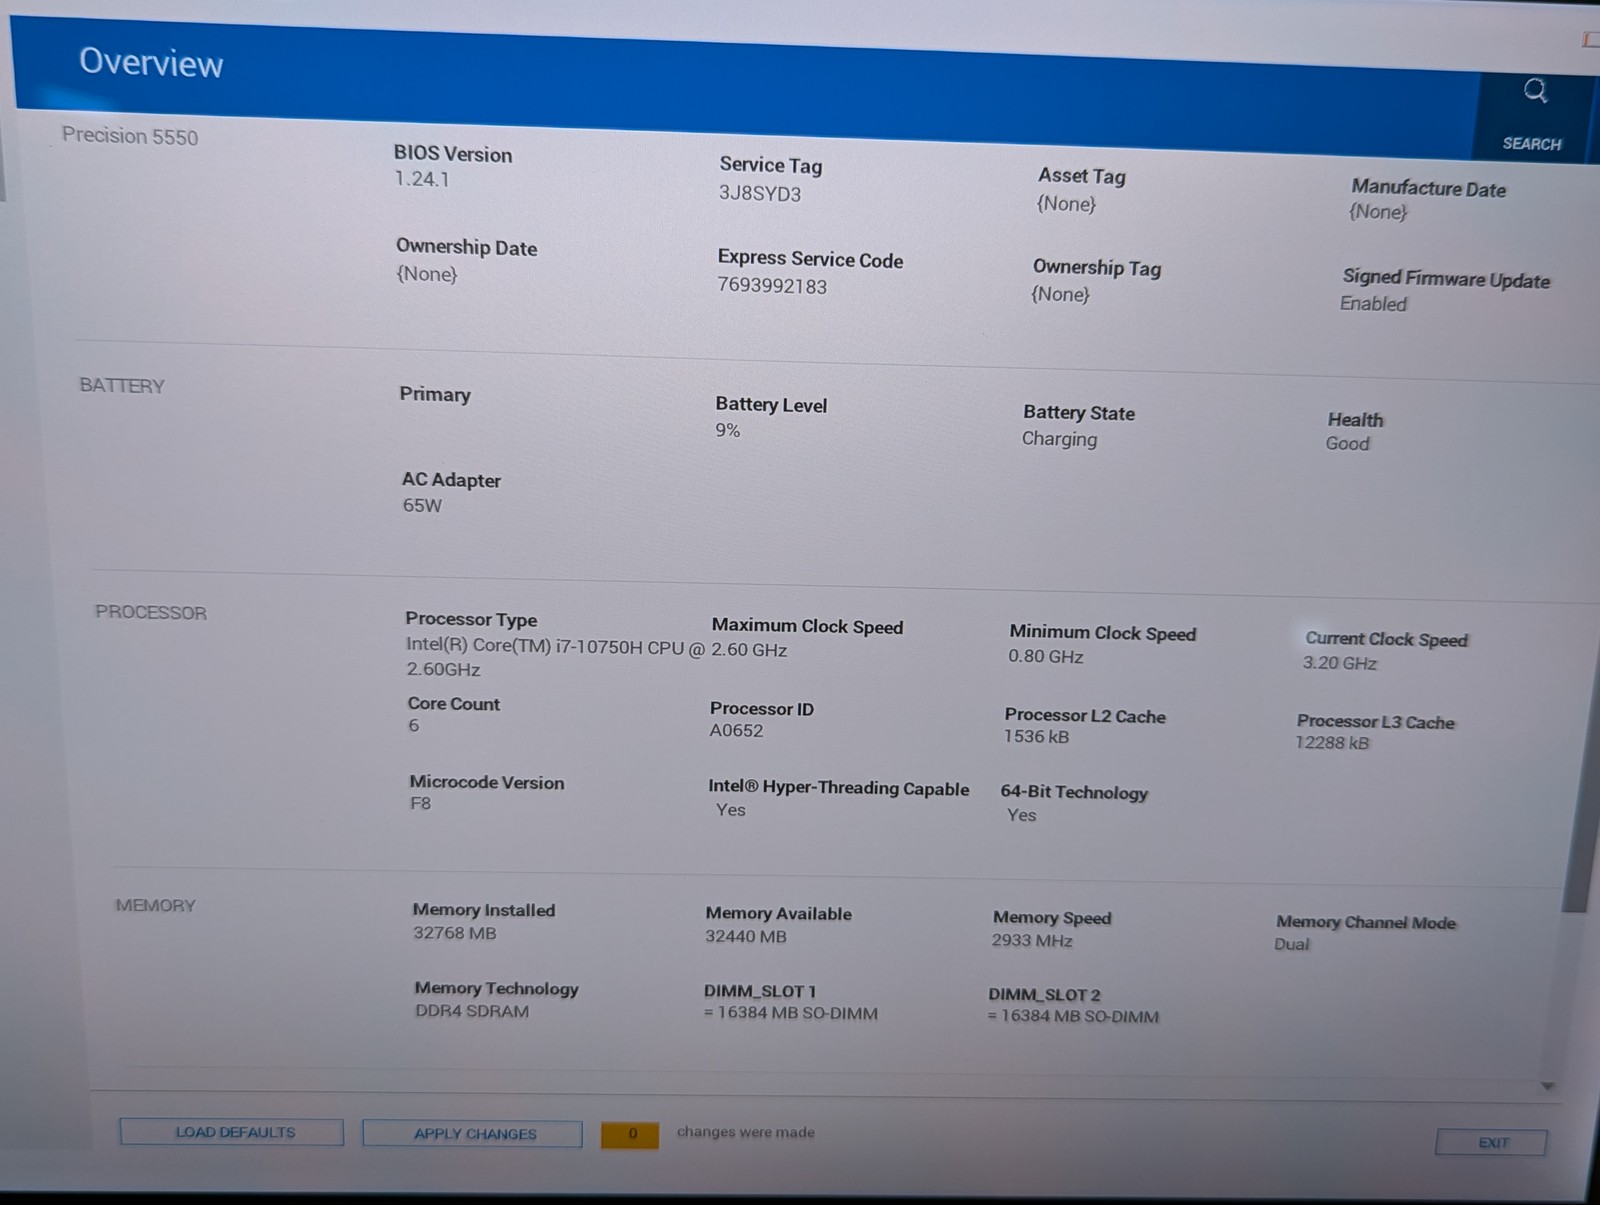Click the Exit button
The height and width of the screenshot is (1205, 1600).
tap(1491, 1142)
